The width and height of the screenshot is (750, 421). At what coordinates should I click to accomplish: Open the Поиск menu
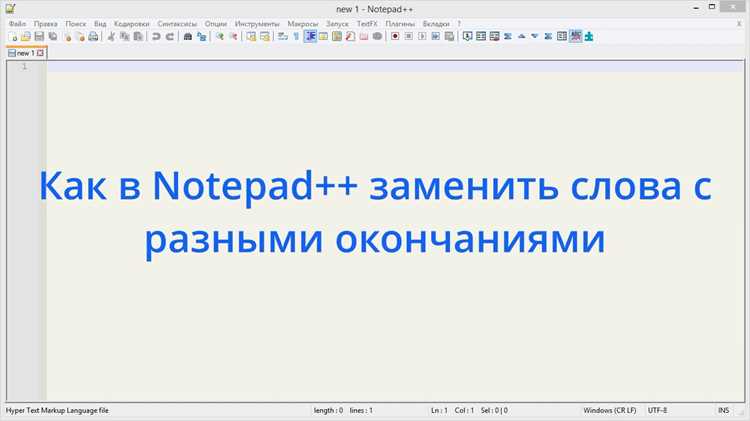(x=76, y=23)
